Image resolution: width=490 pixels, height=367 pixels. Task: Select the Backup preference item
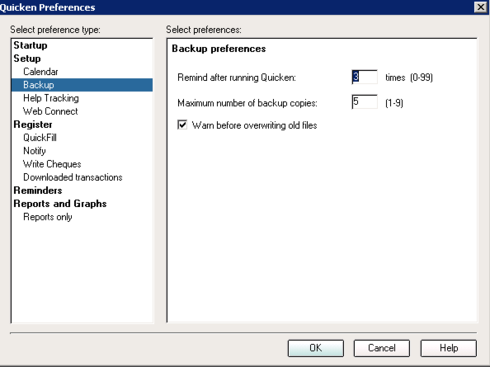coord(82,85)
